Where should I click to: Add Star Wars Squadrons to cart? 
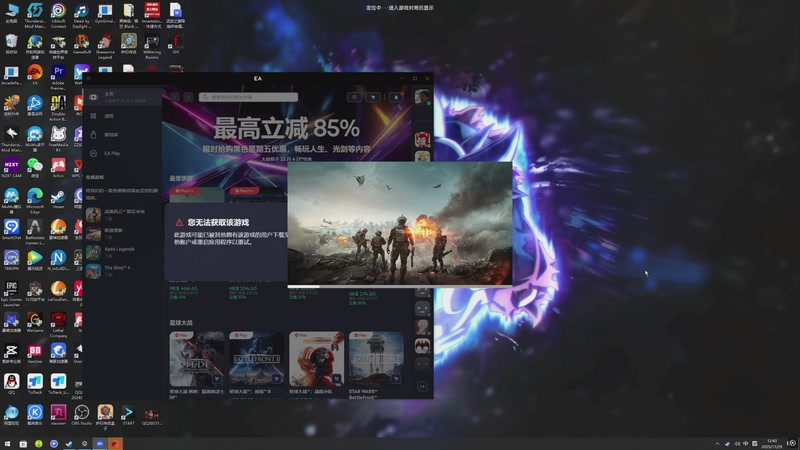point(337,379)
